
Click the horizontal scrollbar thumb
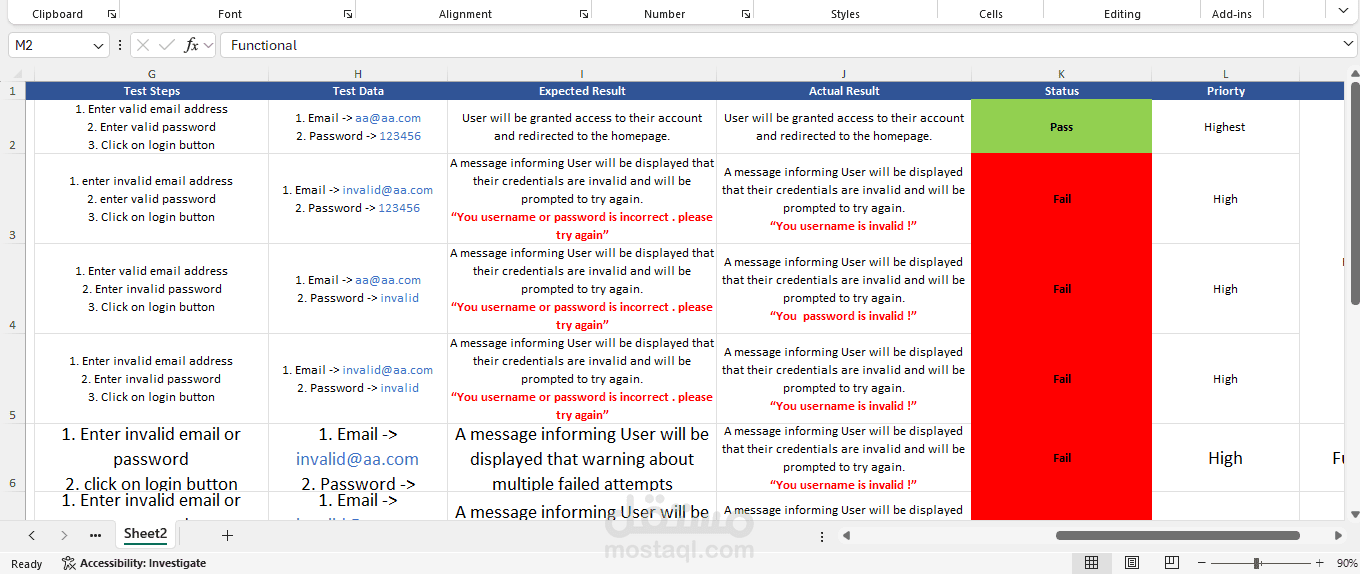pyautogui.click(x=1178, y=536)
